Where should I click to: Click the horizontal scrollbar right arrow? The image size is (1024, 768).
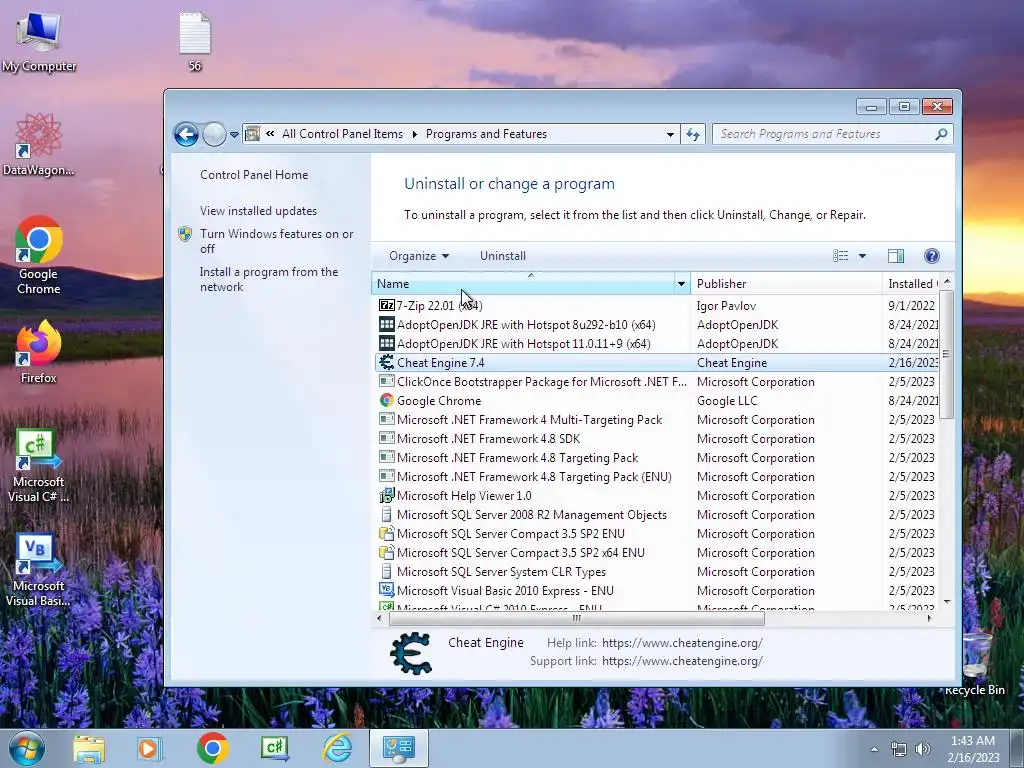[930, 618]
